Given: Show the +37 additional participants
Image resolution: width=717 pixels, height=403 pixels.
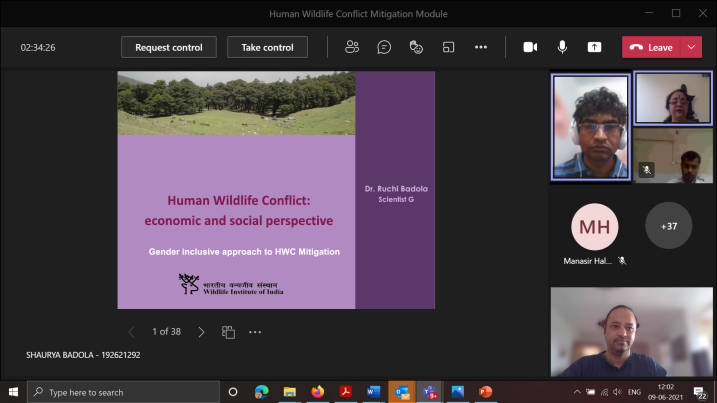Looking at the screenshot, I should coord(668,226).
